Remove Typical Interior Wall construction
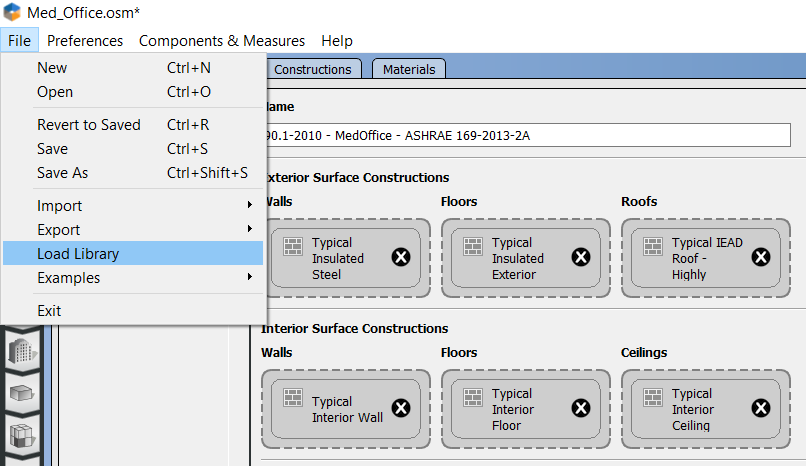This screenshot has height=466, width=806. pos(401,408)
